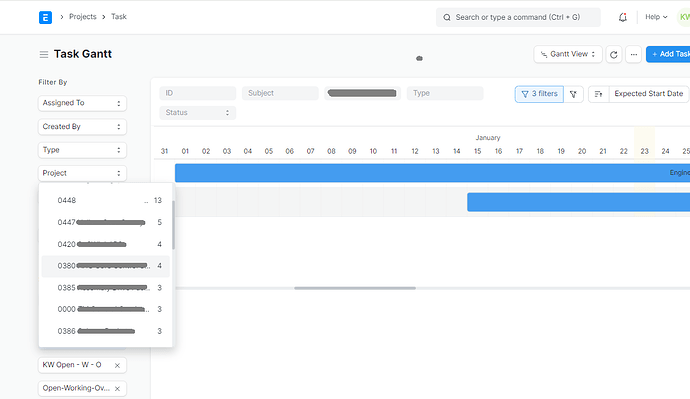Click the Add Task button

tap(669, 54)
